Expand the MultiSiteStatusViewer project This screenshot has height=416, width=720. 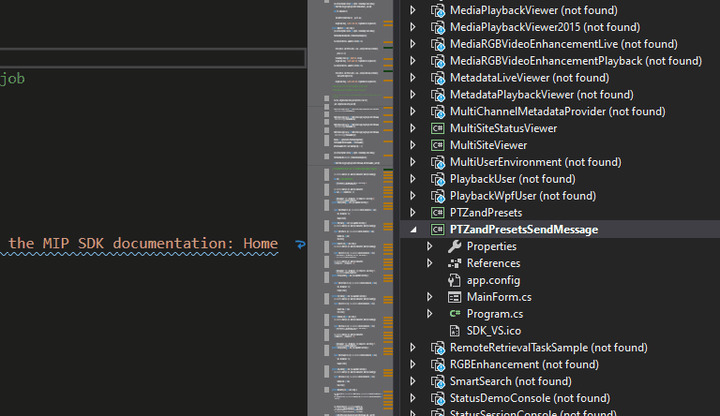coord(414,128)
